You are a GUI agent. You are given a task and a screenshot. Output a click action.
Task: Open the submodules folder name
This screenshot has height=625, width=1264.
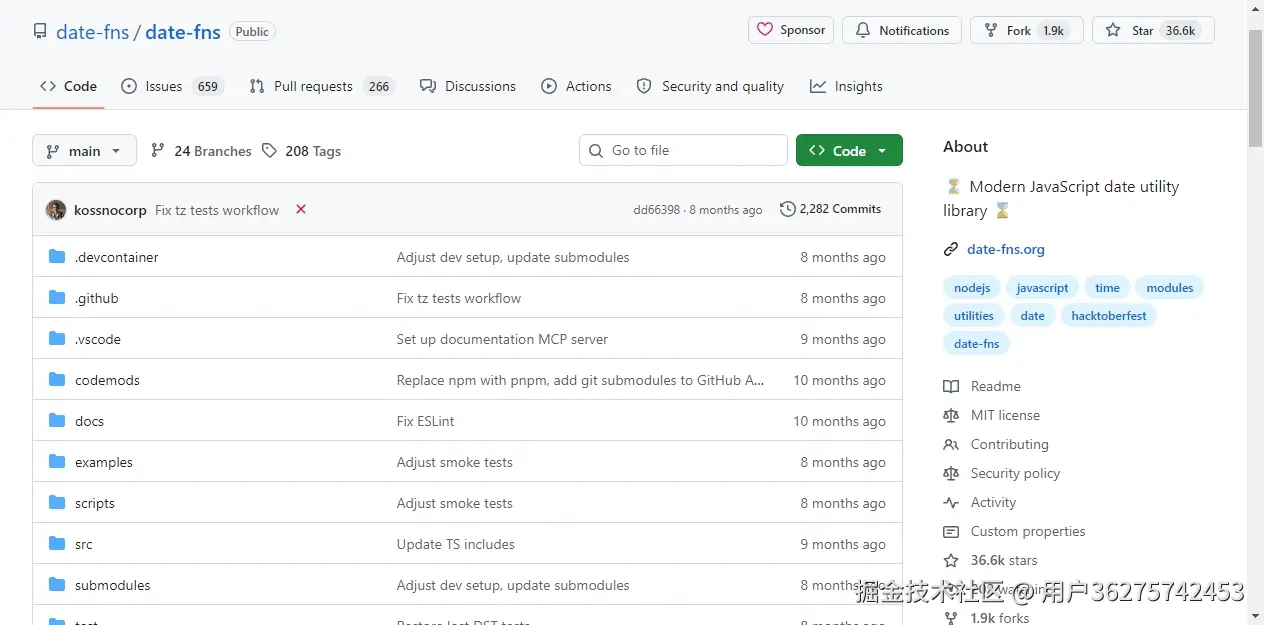(113, 585)
